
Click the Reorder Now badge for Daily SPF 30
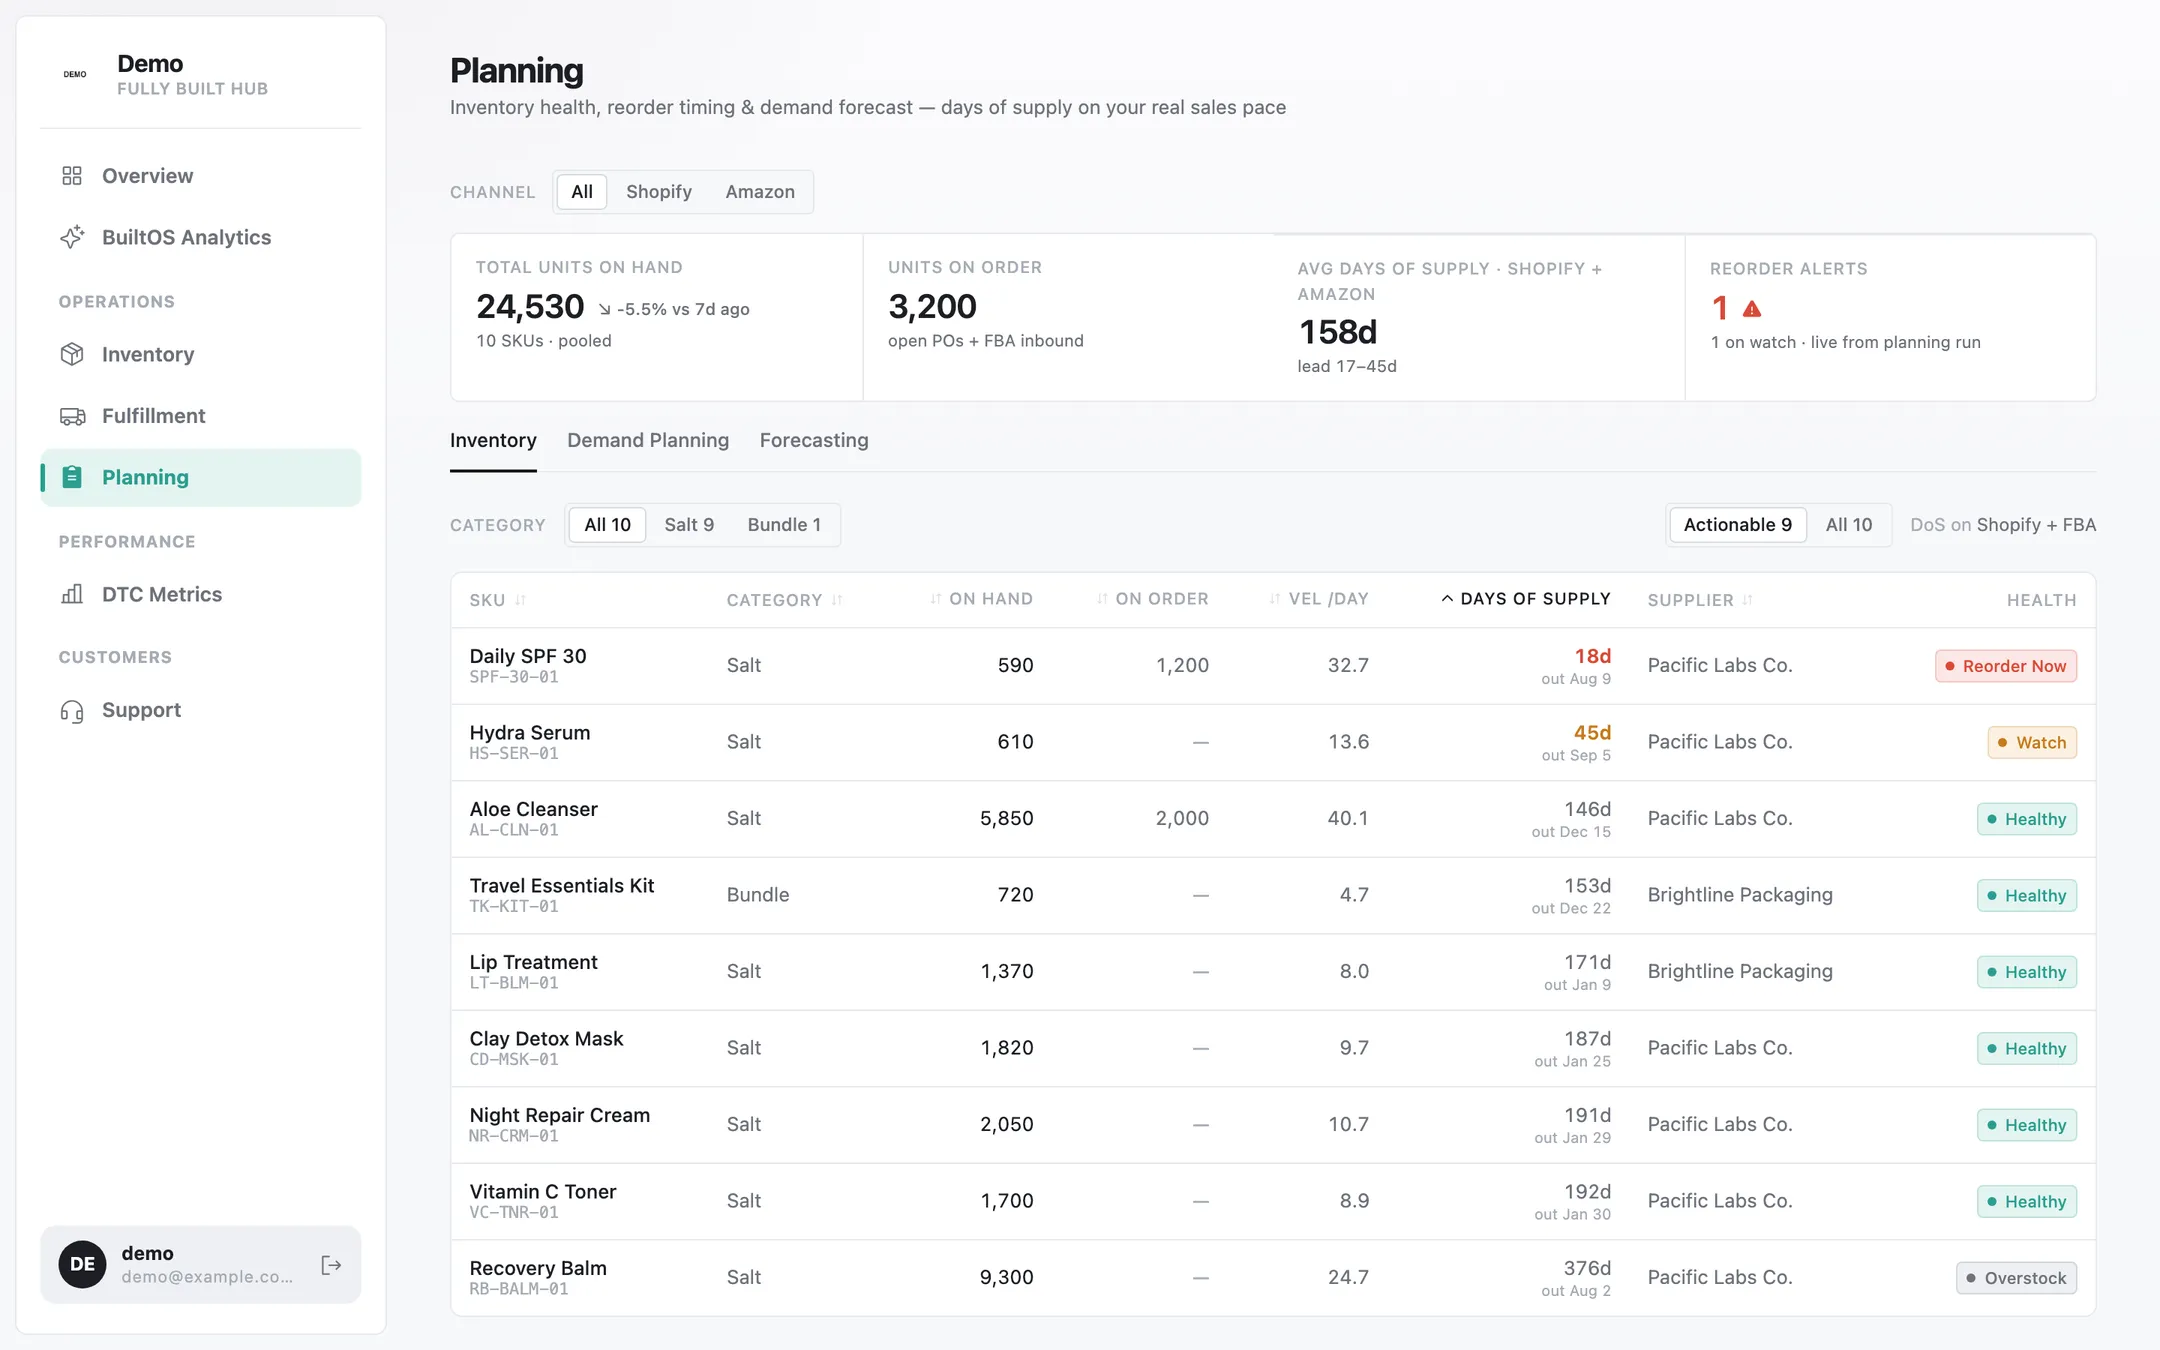tap(2005, 666)
